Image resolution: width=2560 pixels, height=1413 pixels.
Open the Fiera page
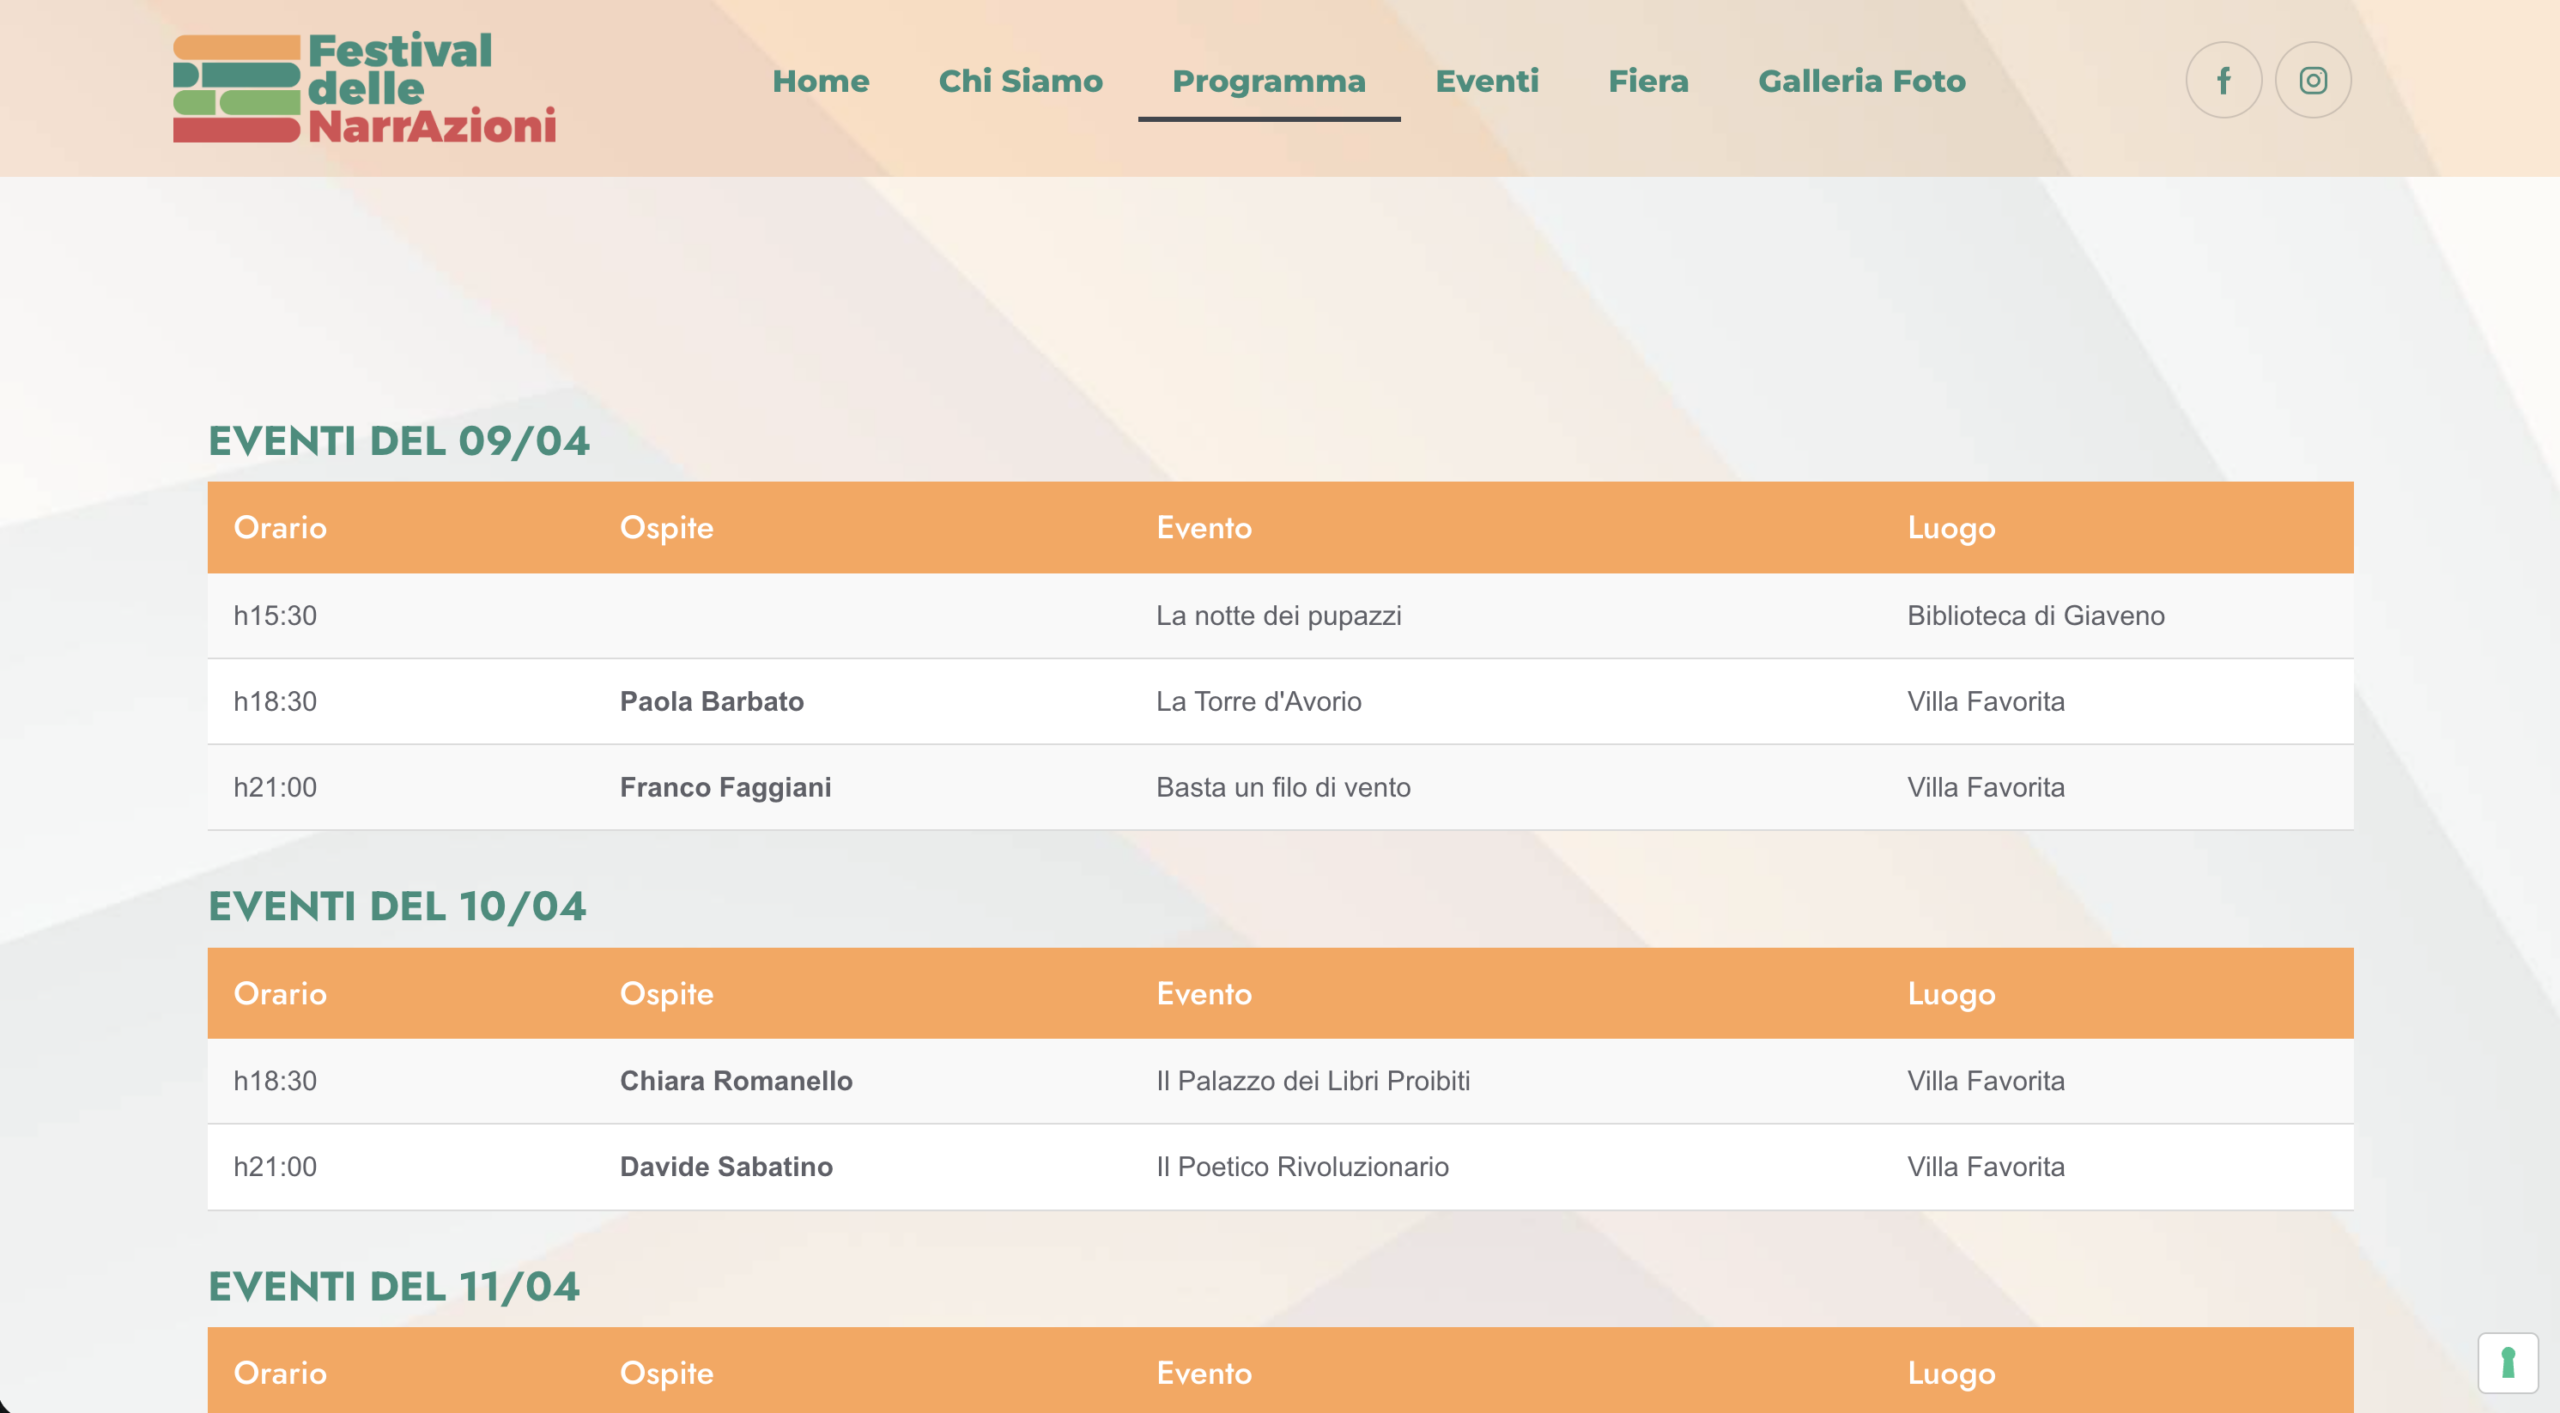coord(1648,81)
